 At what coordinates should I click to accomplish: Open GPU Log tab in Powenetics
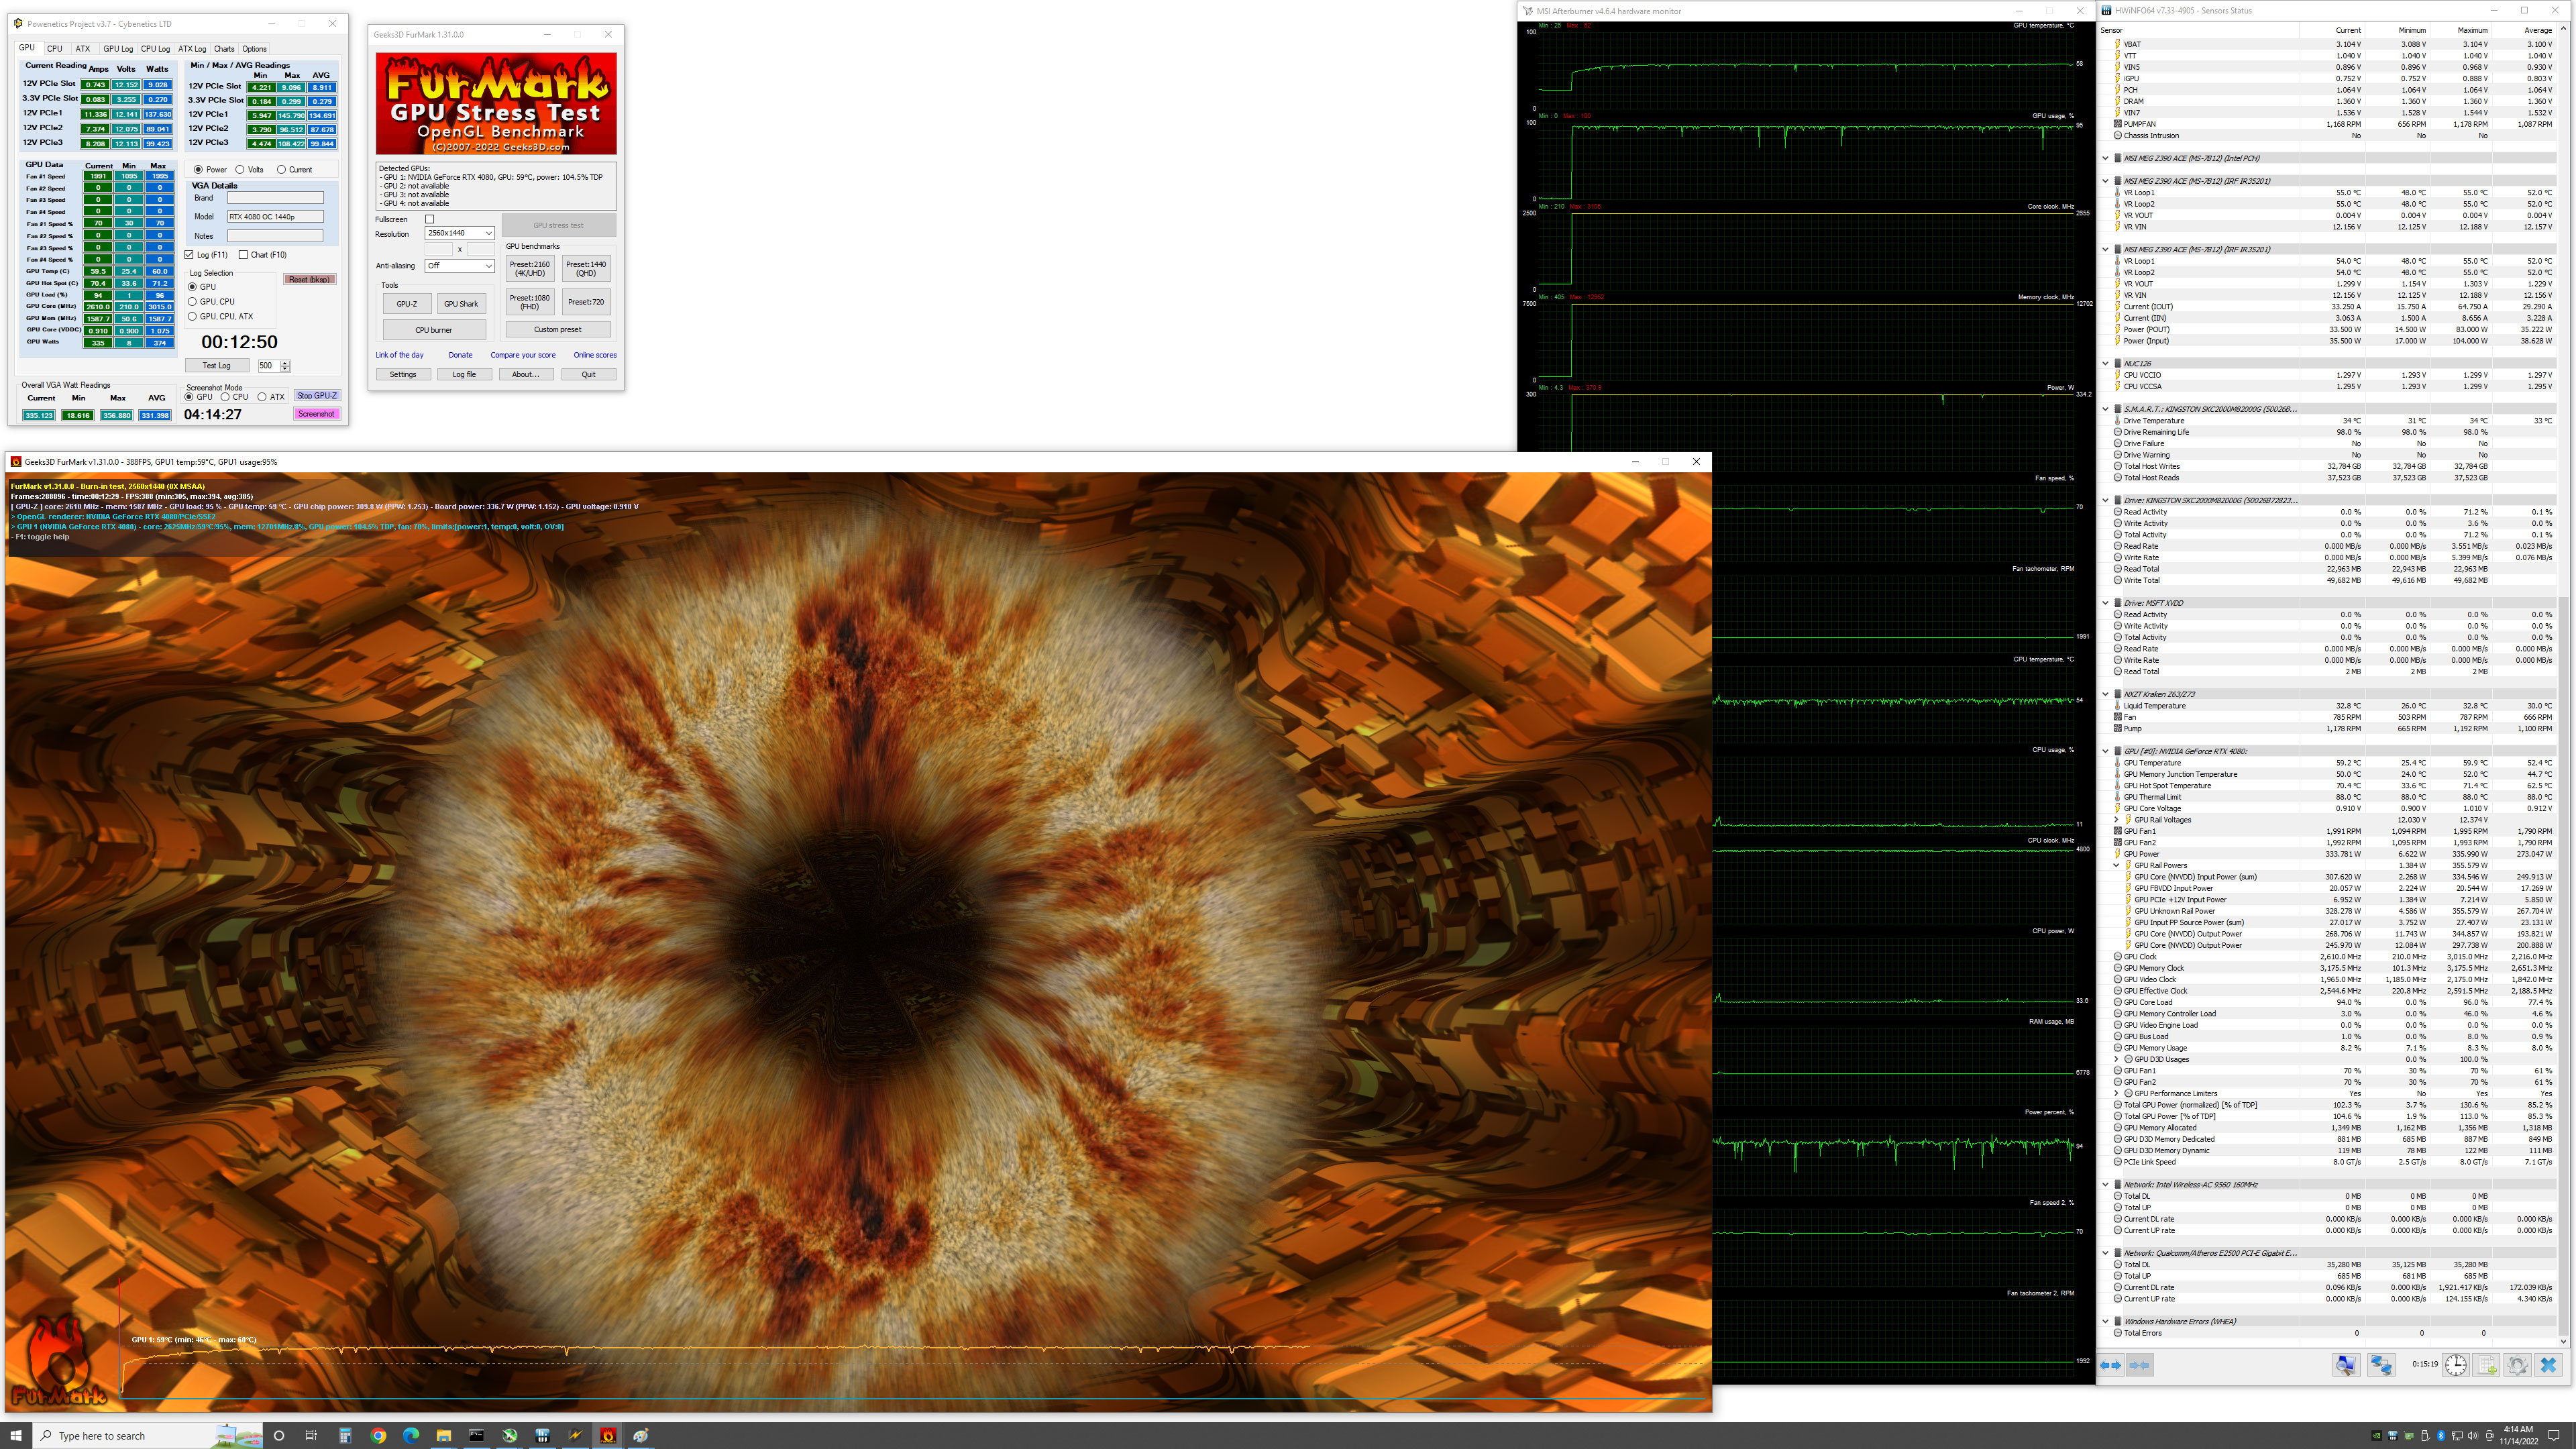(118, 48)
